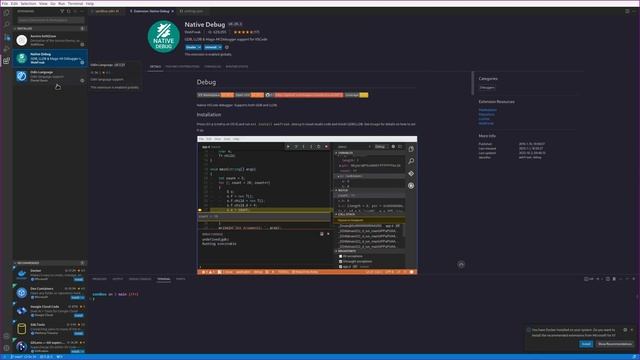Dismiss the Docker recommendation notification
This screenshot has width=640, height=360.
click(x=632, y=330)
